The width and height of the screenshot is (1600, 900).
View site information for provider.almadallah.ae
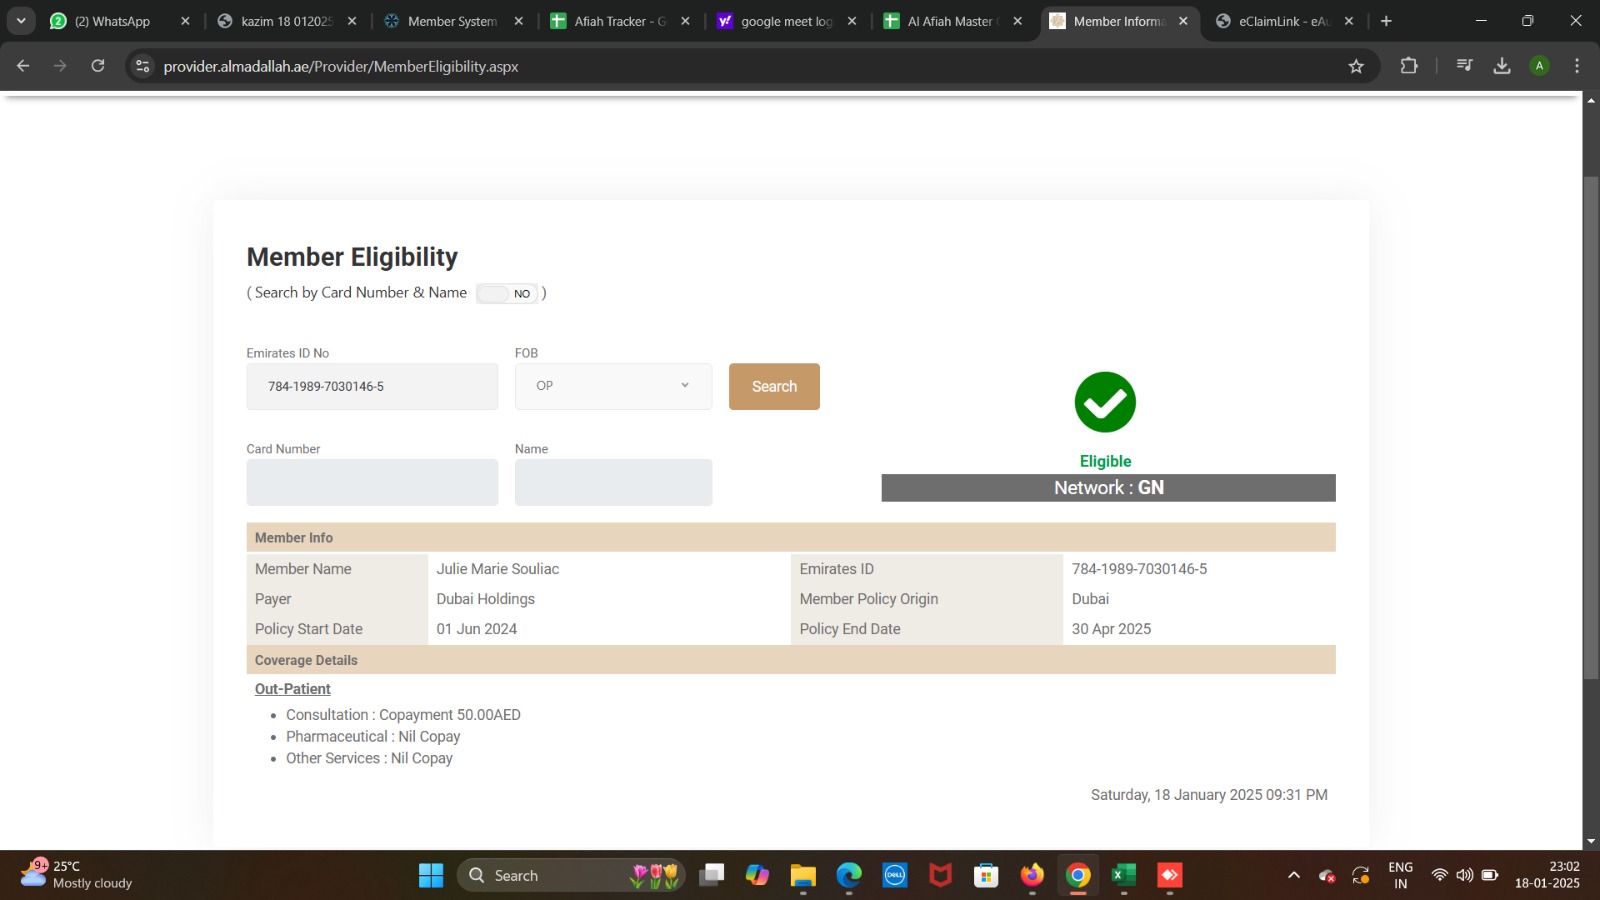tap(142, 66)
